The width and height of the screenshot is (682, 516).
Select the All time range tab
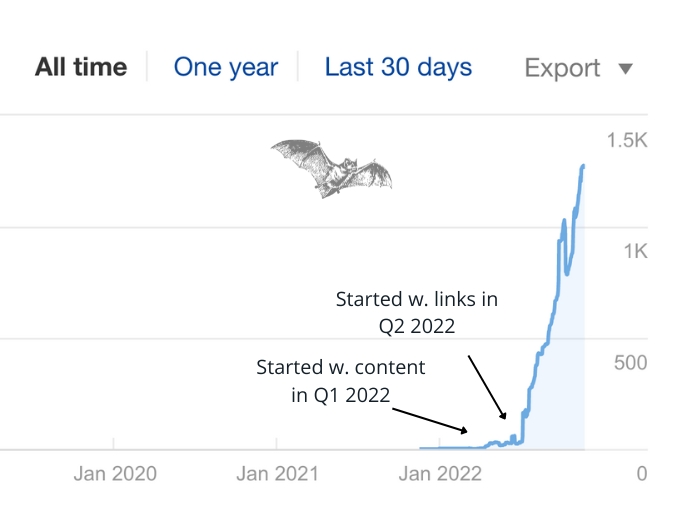pos(81,67)
